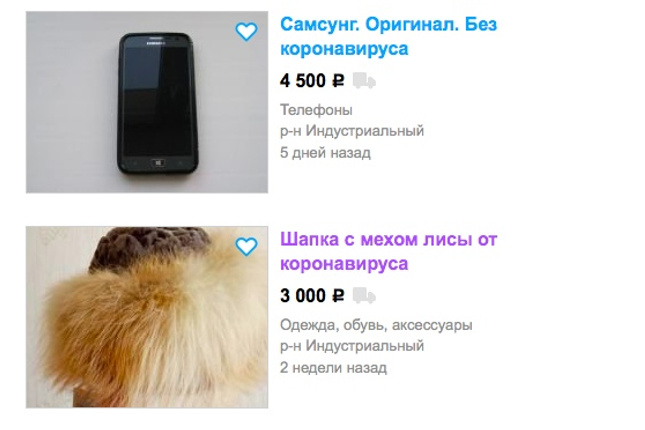Image resolution: width=645 pixels, height=430 pixels.
Task: Click delivery truck icon beside 3 000 ₽
Action: click(364, 295)
